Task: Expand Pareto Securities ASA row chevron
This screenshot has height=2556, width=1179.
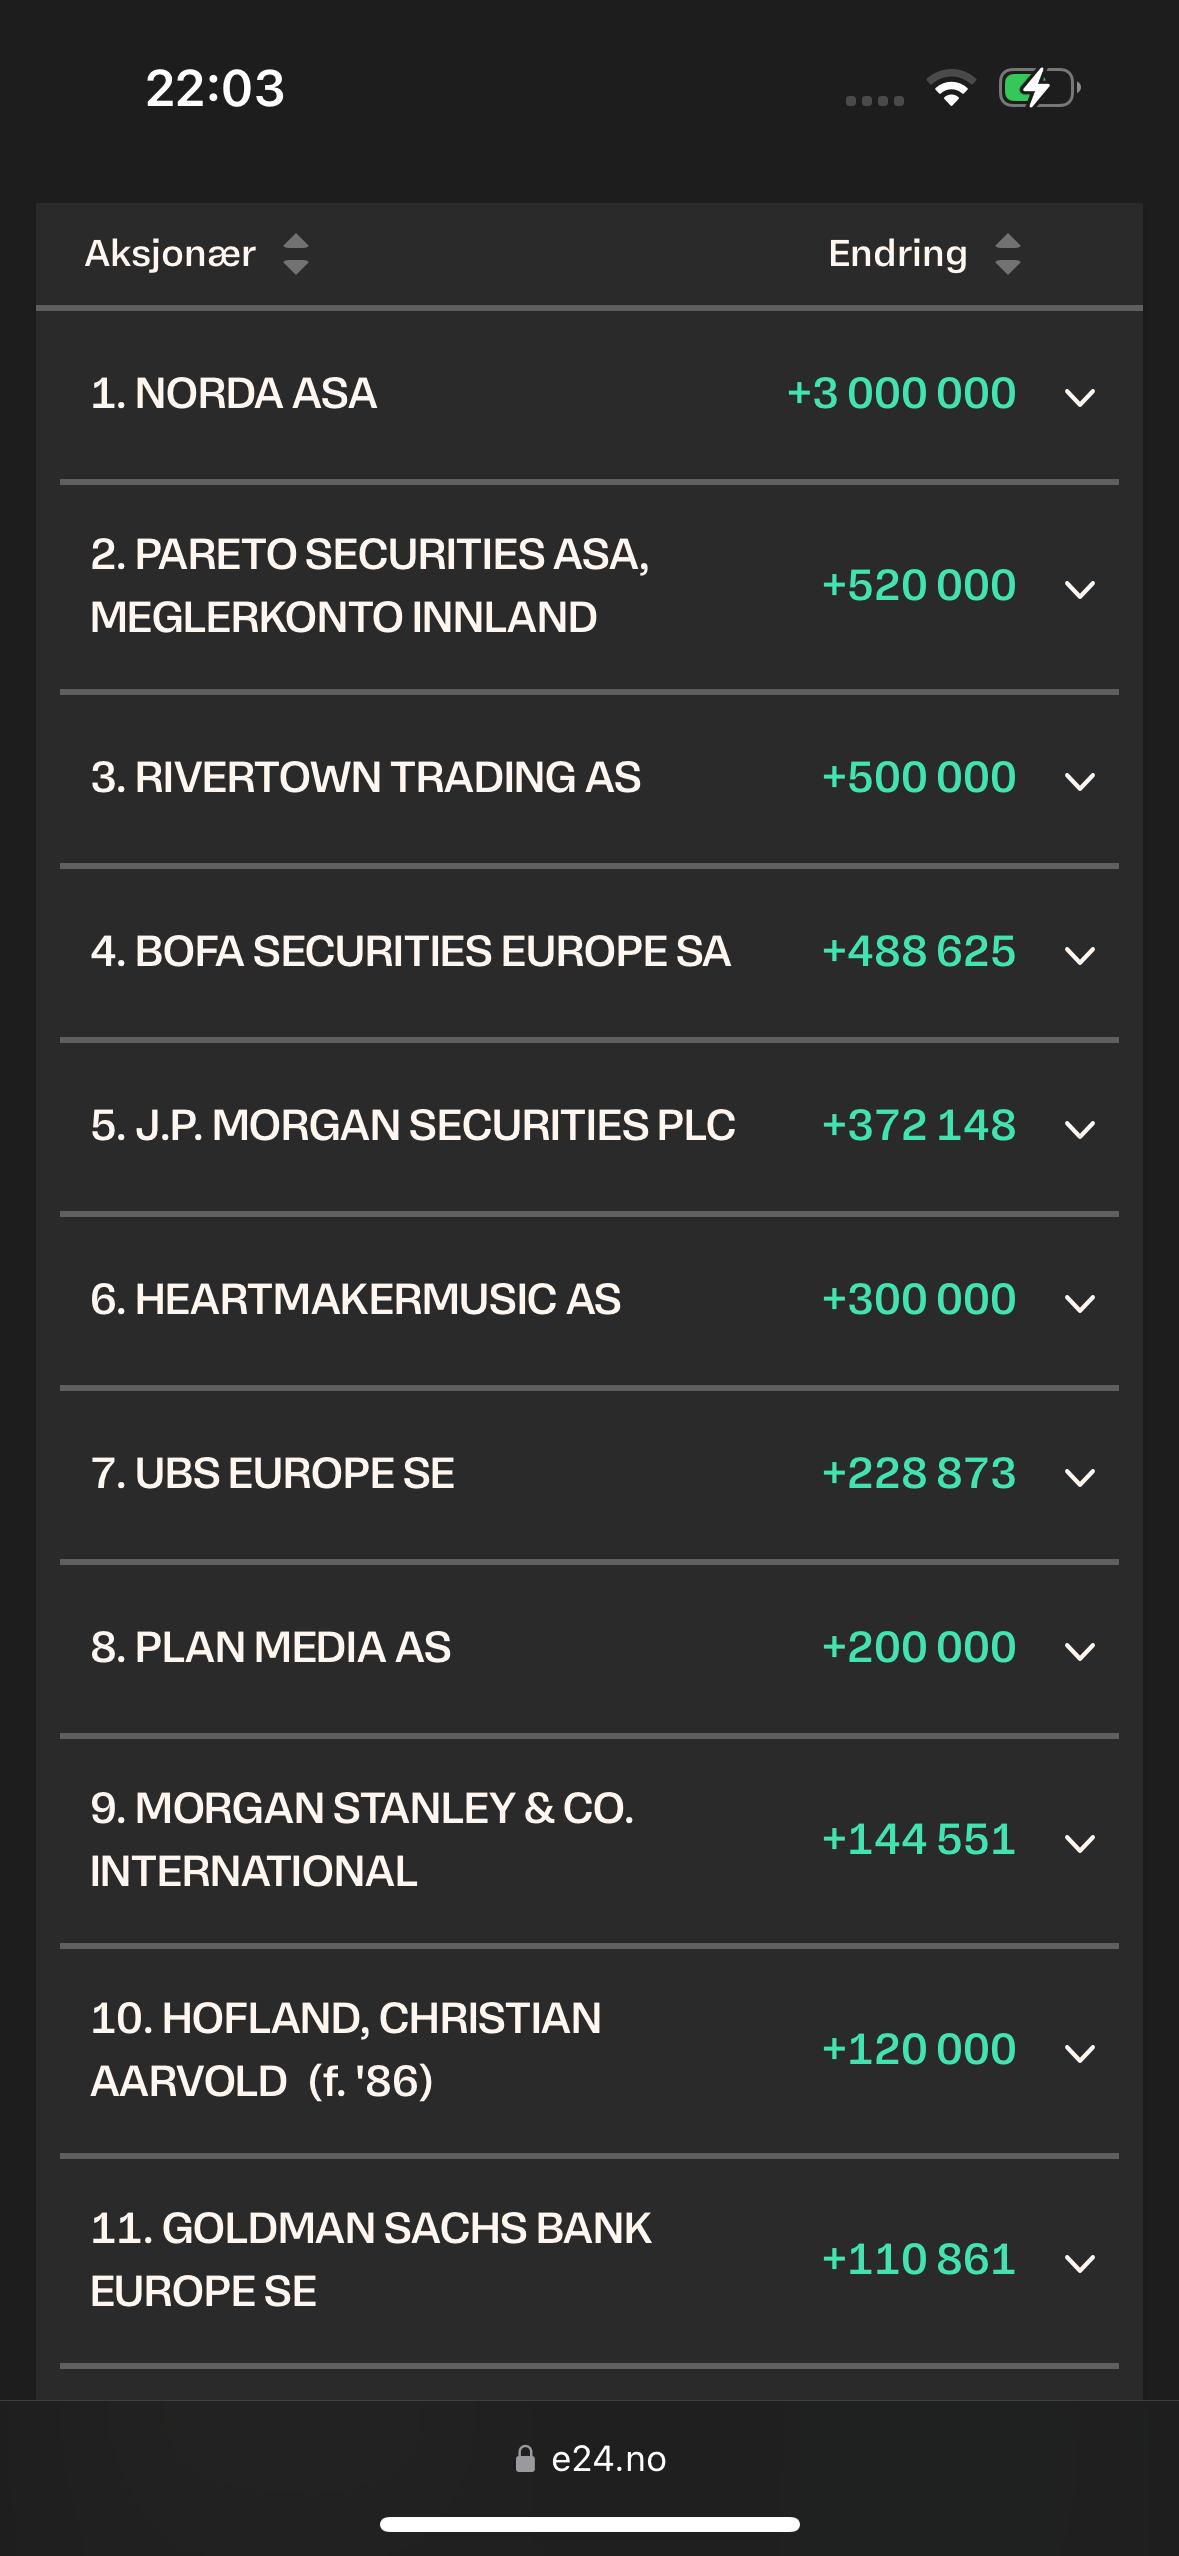Action: pos(1080,589)
